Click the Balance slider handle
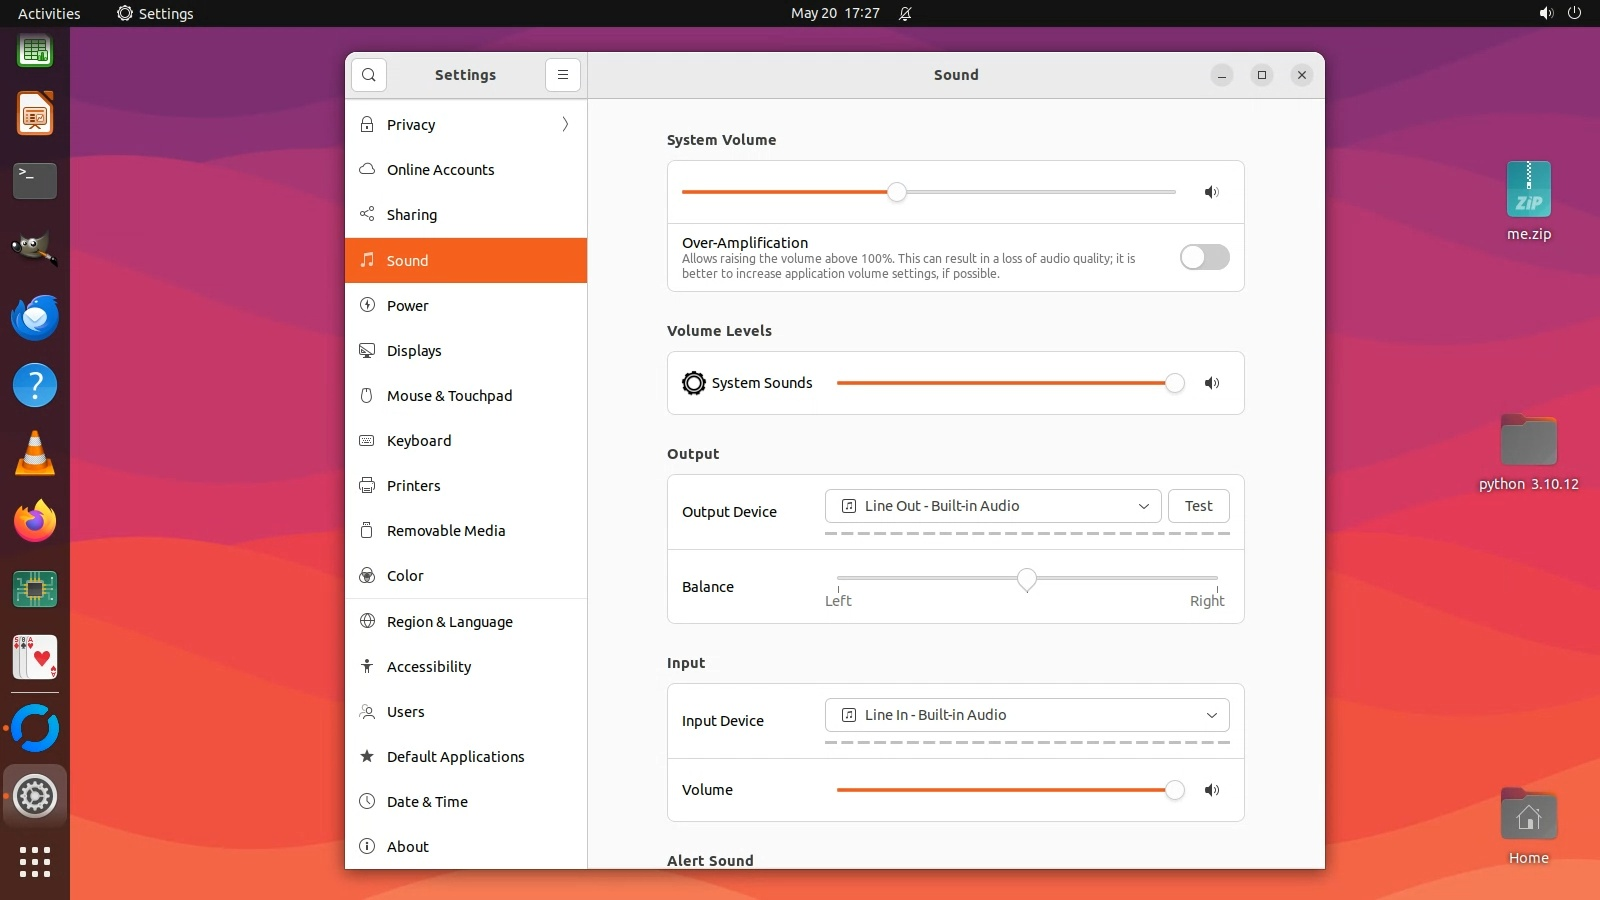Image resolution: width=1600 pixels, height=900 pixels. pyautogui.click(x=1026, y=579)
